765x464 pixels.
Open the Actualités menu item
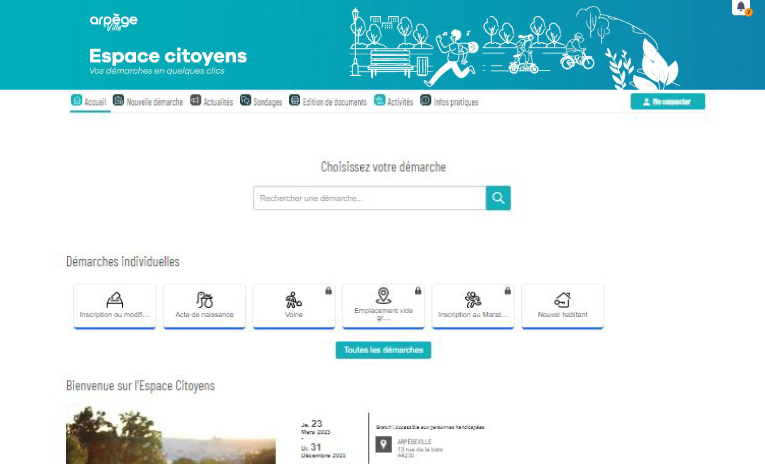(212, 101)
